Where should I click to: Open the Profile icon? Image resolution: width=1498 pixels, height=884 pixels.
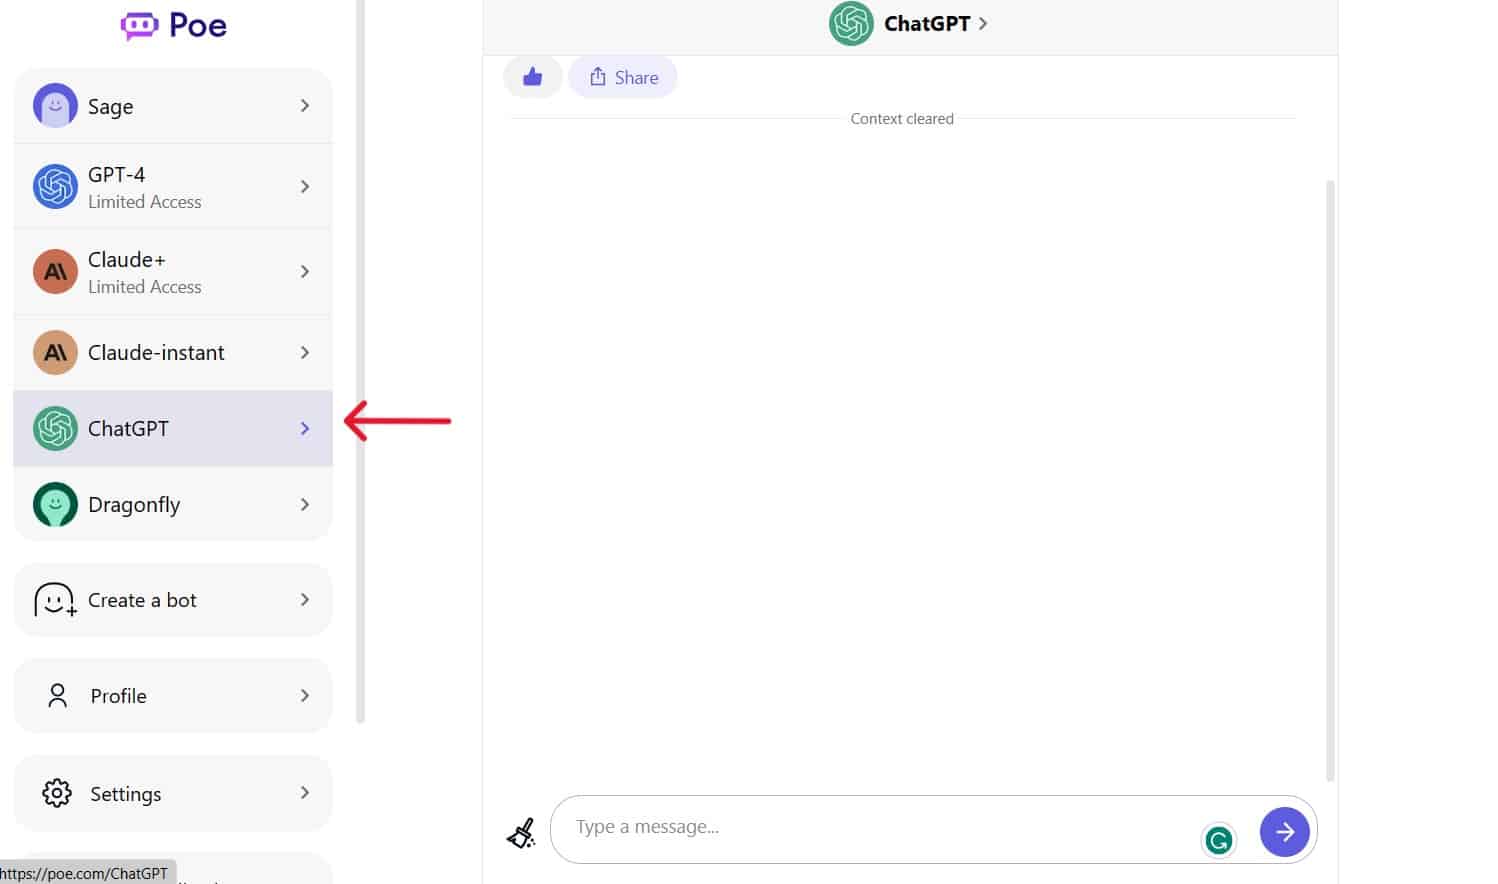57,695
